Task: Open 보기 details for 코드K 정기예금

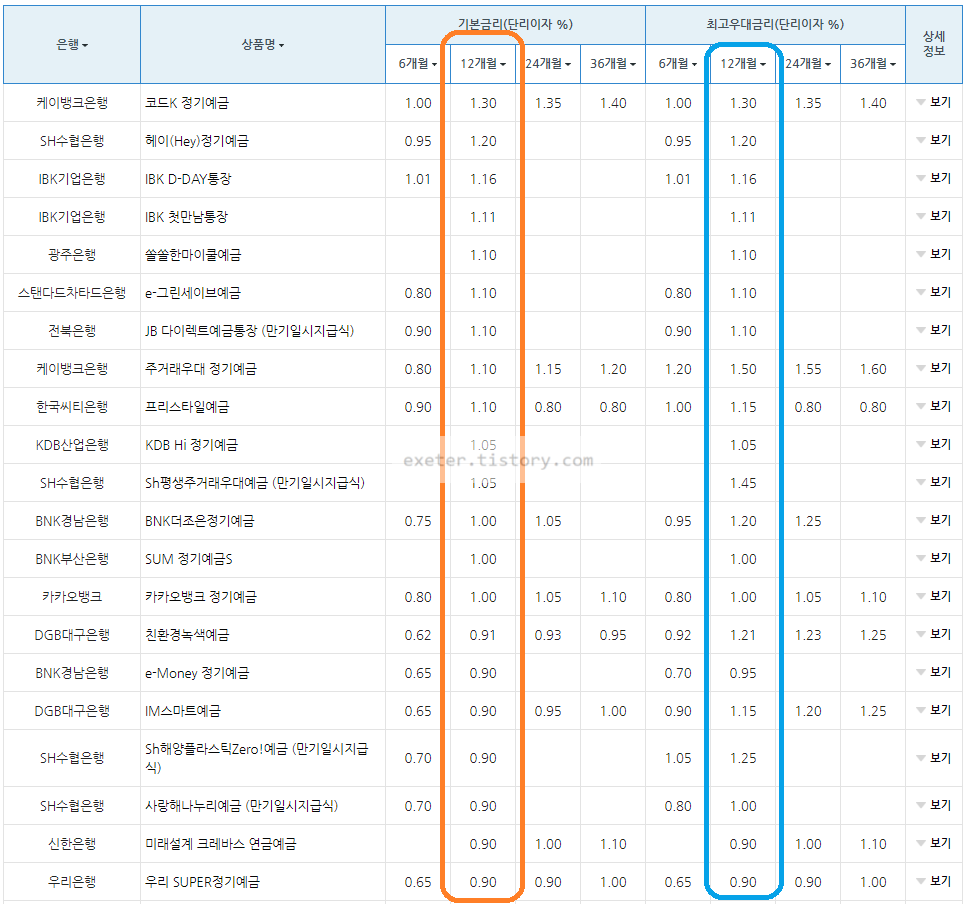Action: pyautogui.click(x=934, y=102)
